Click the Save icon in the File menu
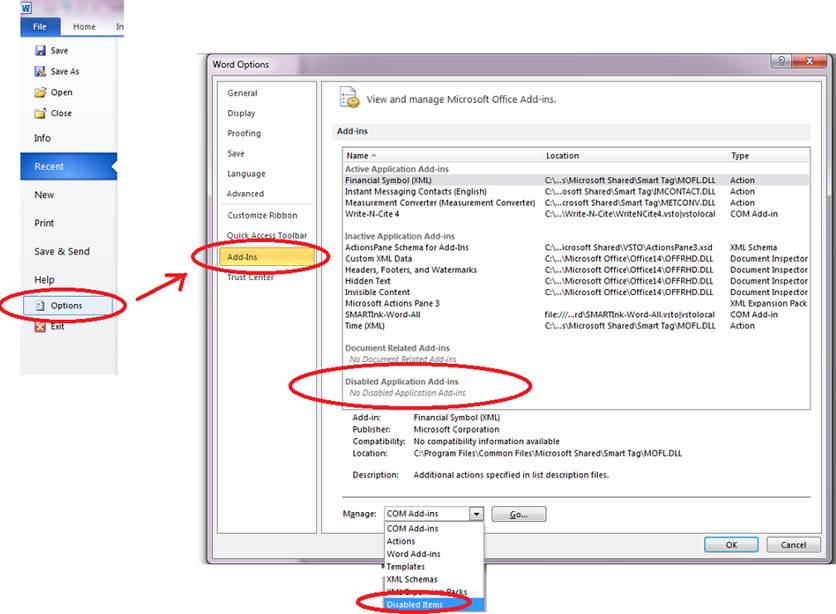The width and height of the screenshot is (836, 614). pyautogui.click(x=40, y=51)
